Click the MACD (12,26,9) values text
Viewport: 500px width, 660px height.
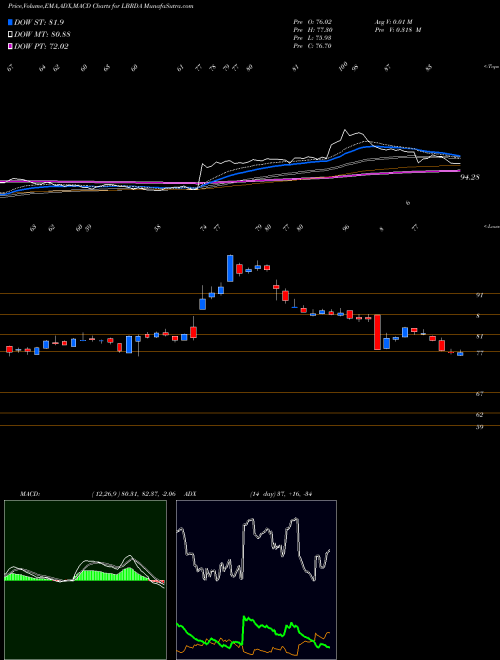[135, 494]
